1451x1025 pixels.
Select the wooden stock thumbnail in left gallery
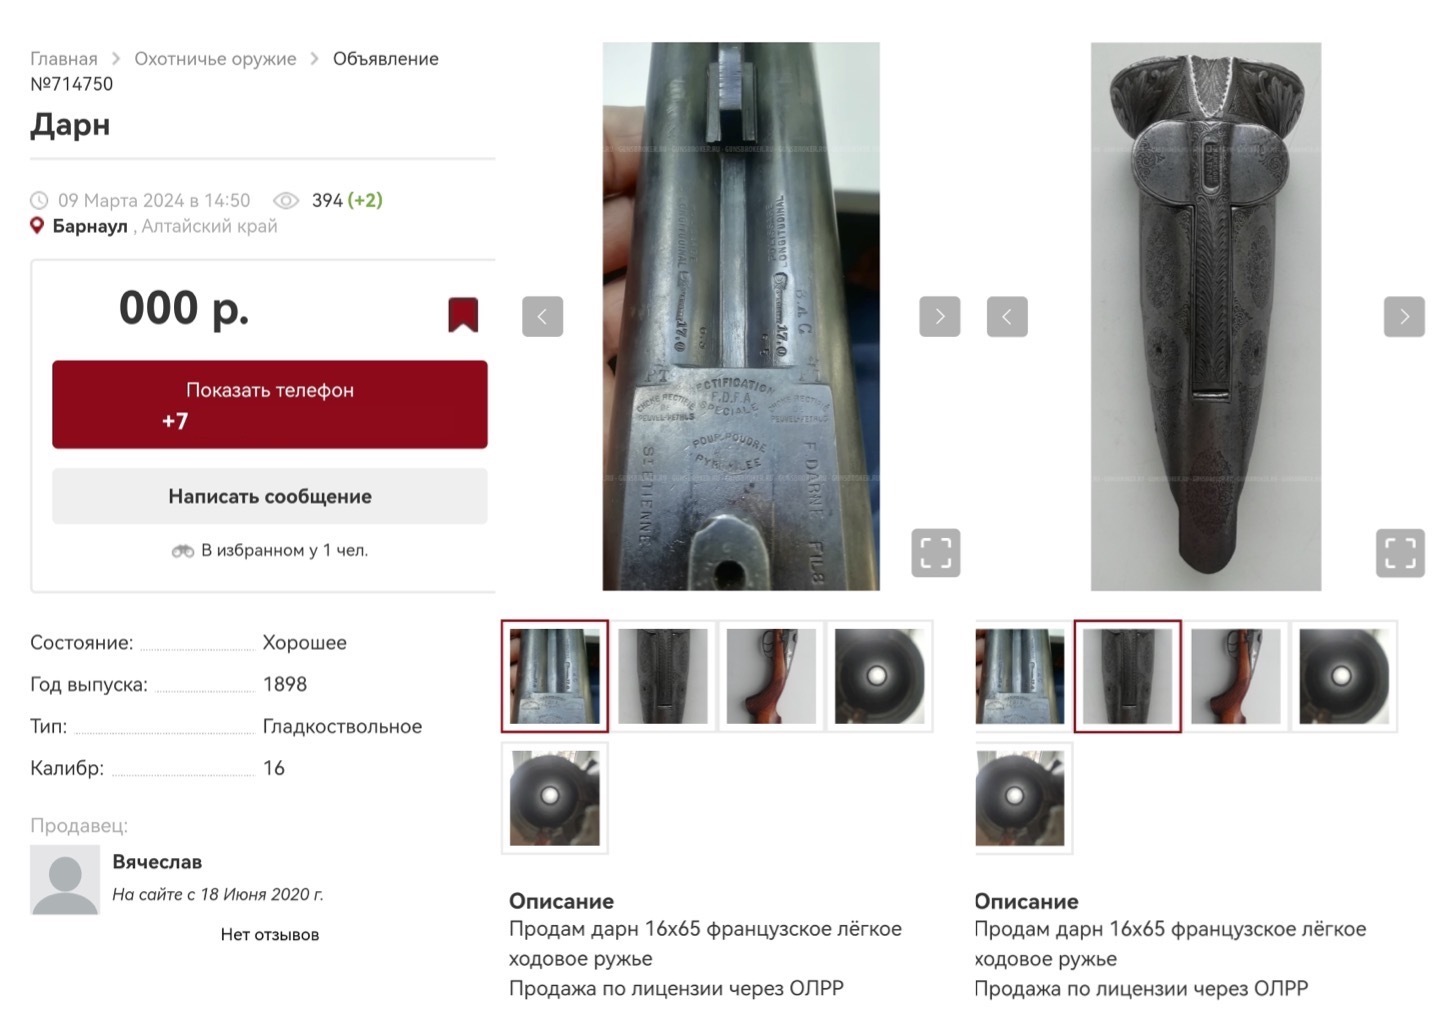[x=771, y=676]
